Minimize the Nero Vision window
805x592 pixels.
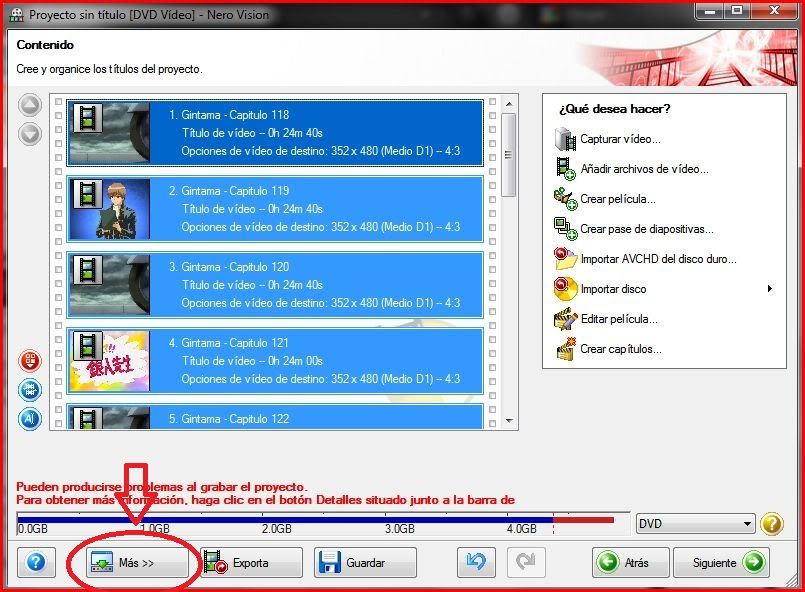click(710, 10)
